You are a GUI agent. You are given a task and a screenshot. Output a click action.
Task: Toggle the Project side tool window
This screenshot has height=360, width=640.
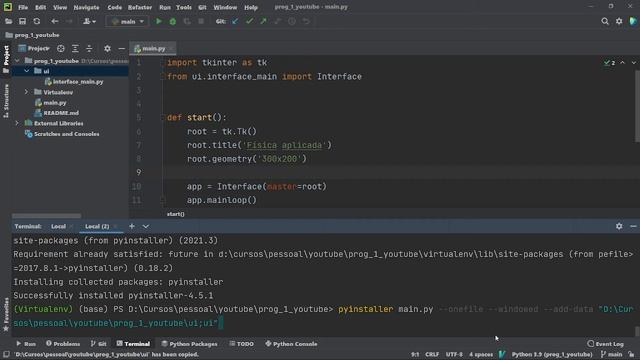(x=6, y=60)
